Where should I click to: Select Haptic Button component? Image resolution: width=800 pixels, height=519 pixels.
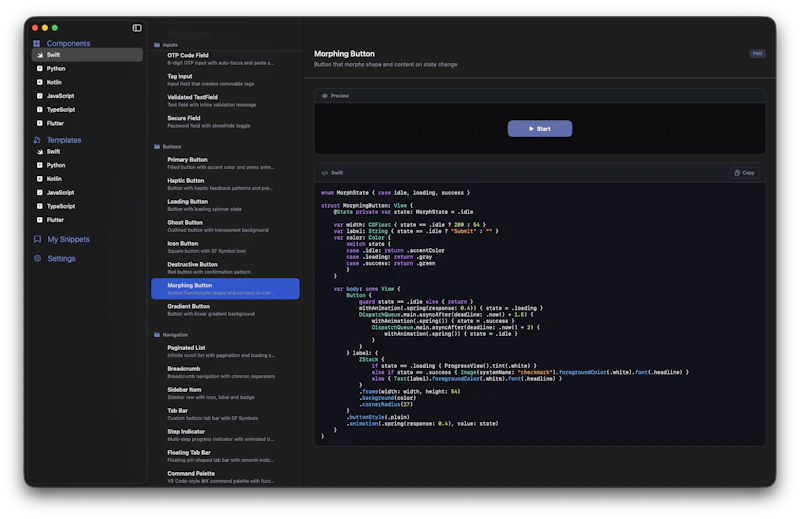click(226, 184)
